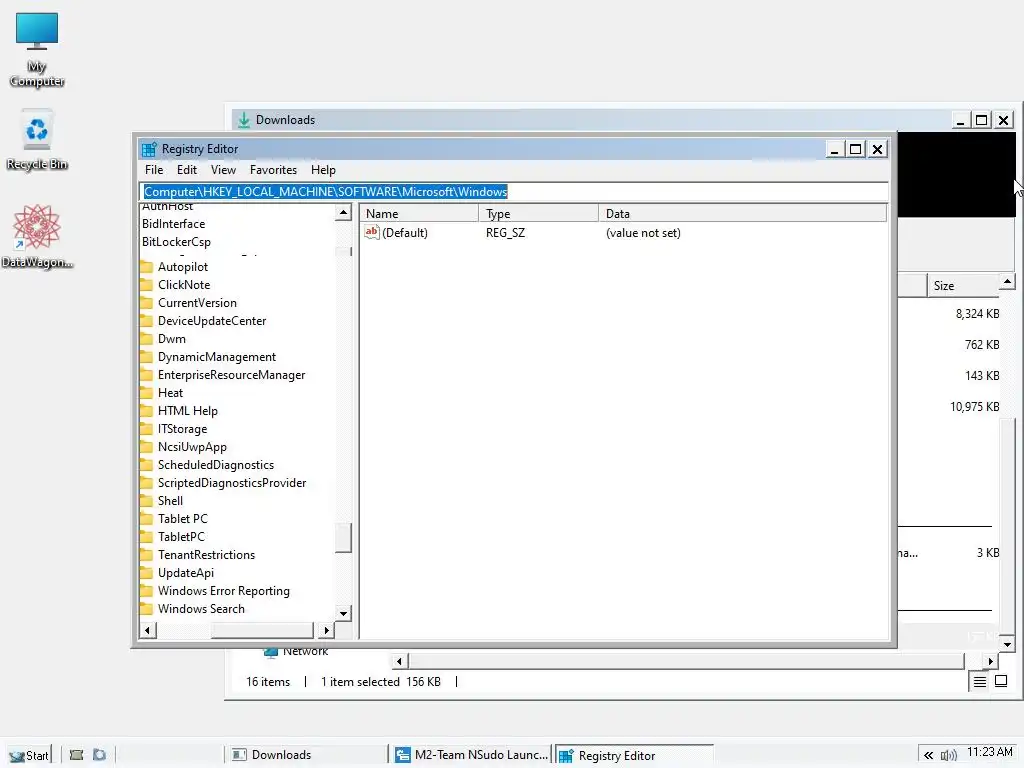Click the Start button
1024x768 pixels.
tap(29, 755)
